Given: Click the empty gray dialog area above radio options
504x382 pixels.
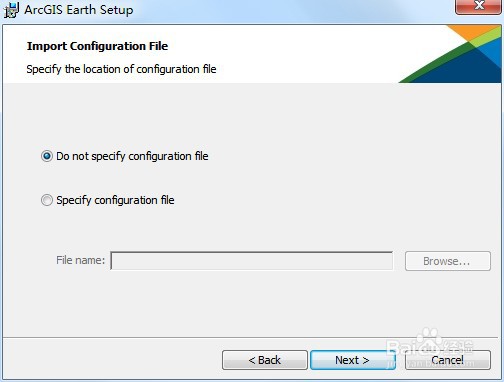Looking at the screenshot, I should pyautogui.click(x=252, y=113).
